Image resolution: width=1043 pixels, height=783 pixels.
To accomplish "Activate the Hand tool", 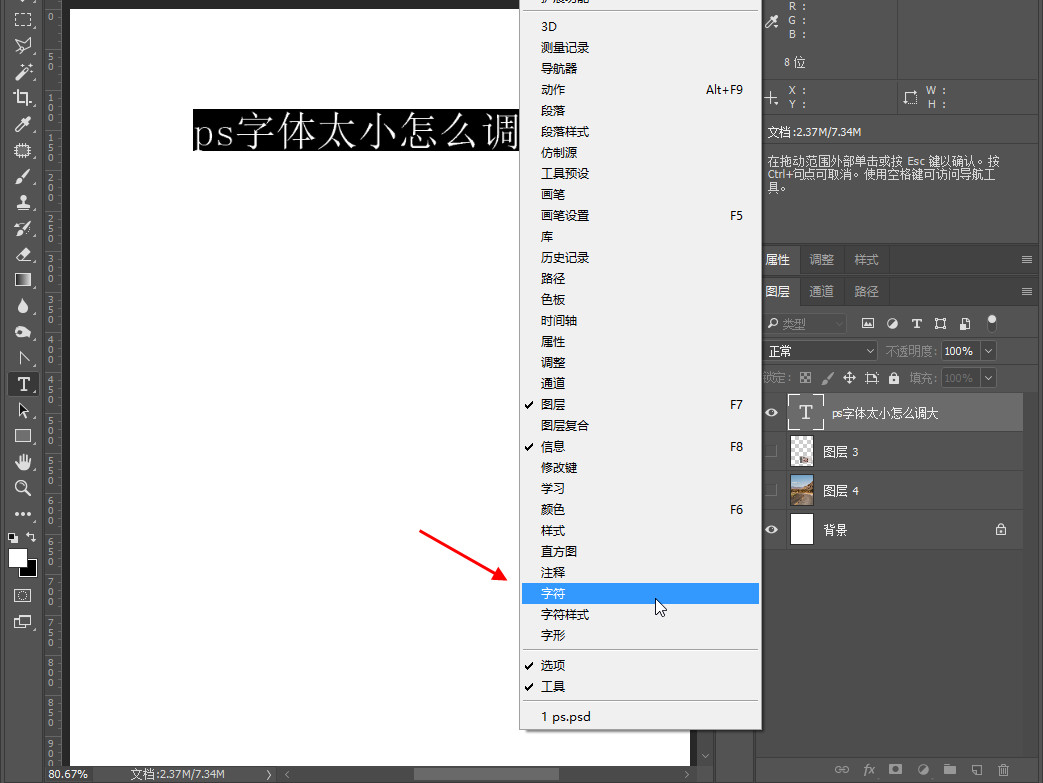I will (x=23, y=462).
